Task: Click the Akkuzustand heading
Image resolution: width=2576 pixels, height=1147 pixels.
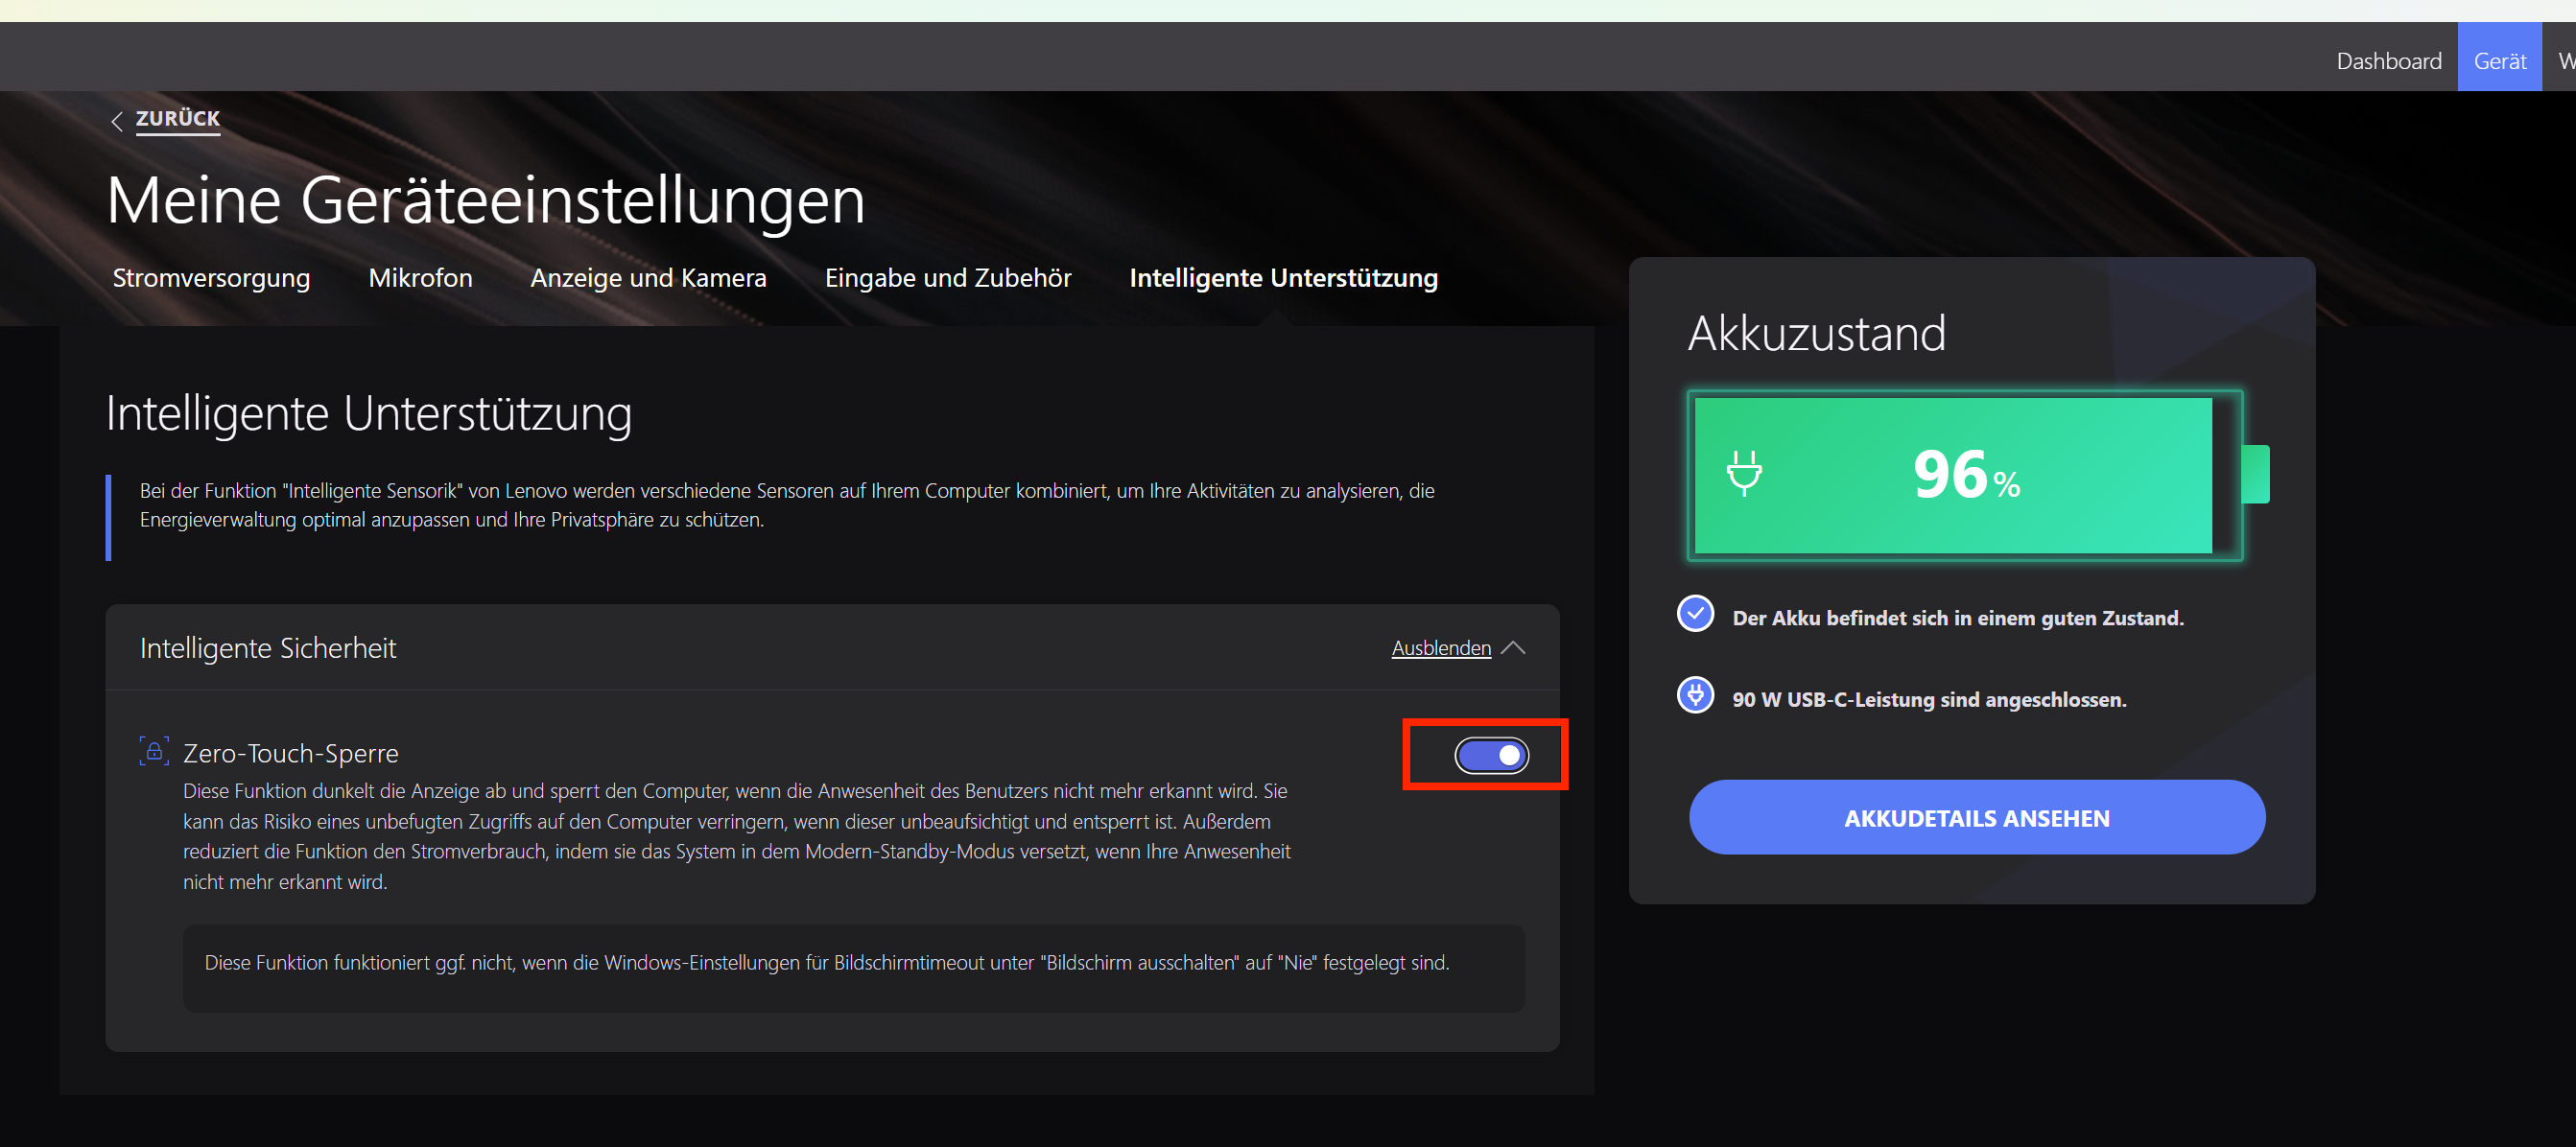Action: pos(1816,333)
